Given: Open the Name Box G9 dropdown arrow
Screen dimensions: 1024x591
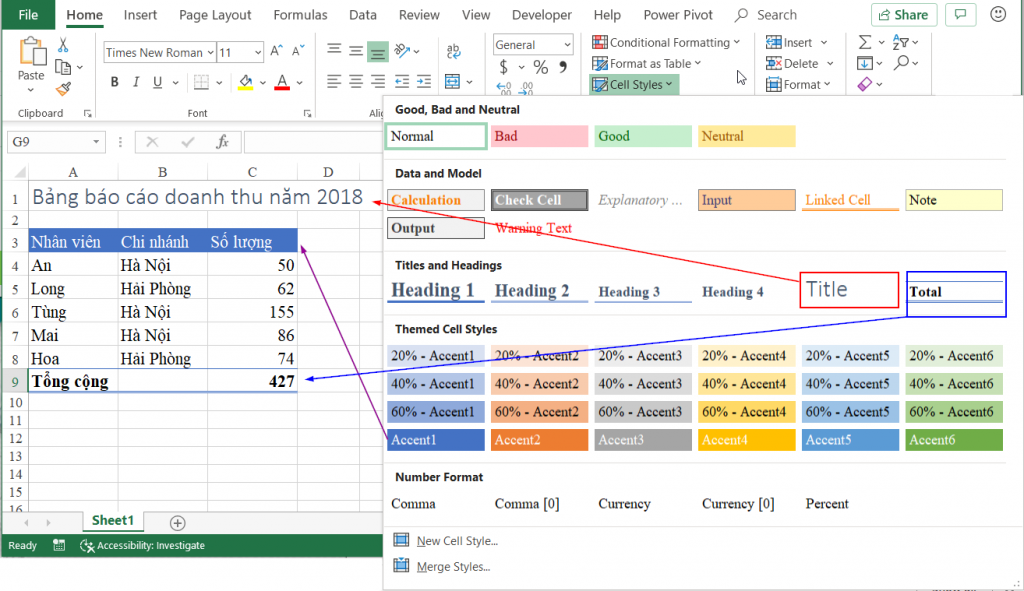Looking at the screenshot, I should [x=96, y=142].
